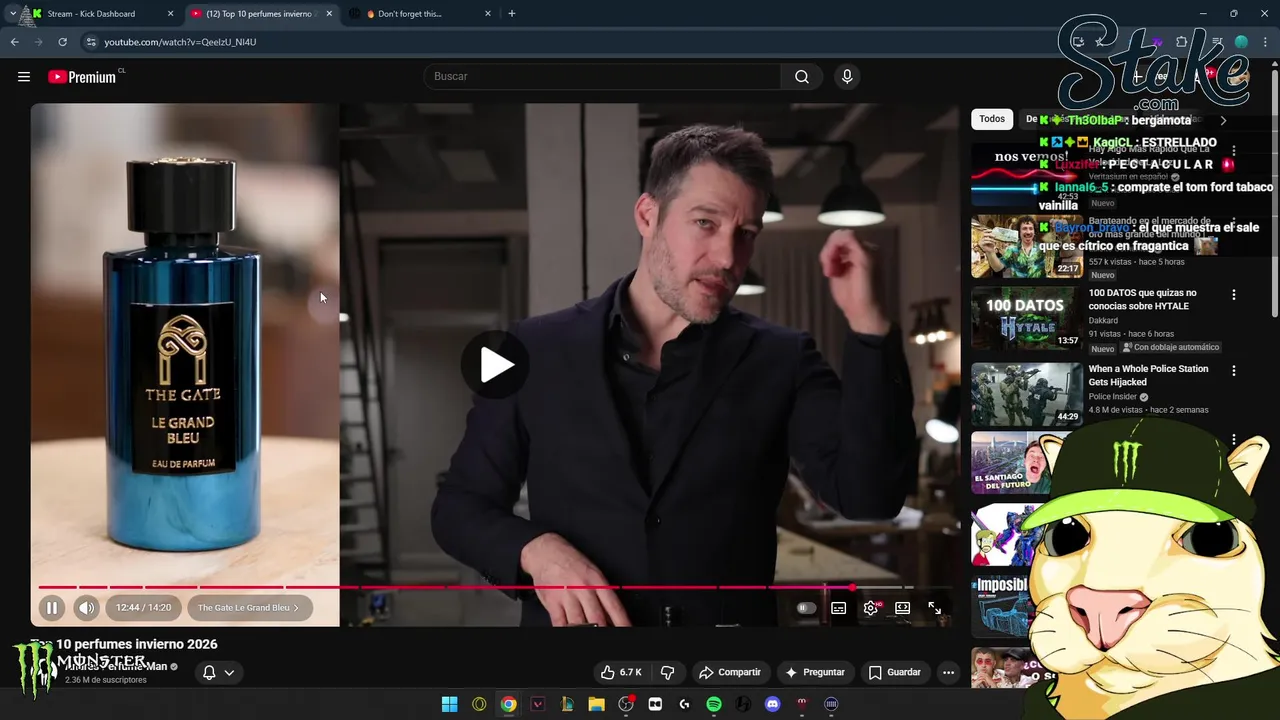Open Discord from the taskbar

[772, 704]
